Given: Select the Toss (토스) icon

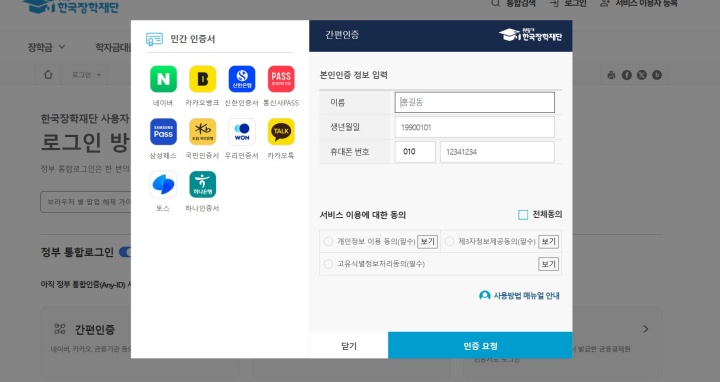Looking at the screenshot, I should point(163,185).
